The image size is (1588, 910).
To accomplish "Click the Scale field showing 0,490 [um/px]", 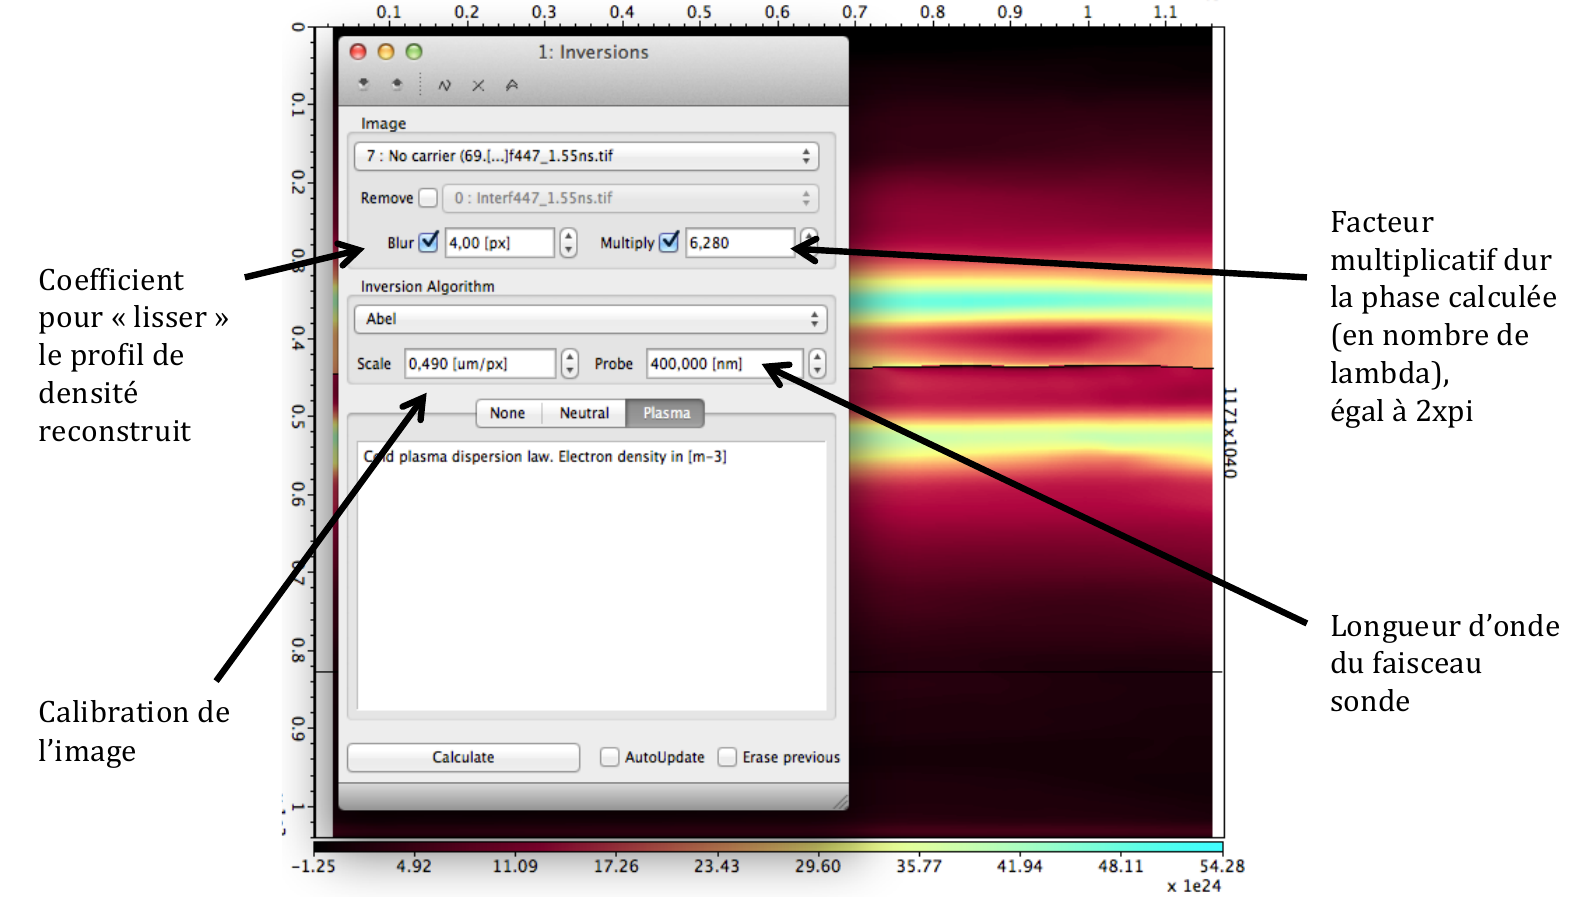I will 480,364.
